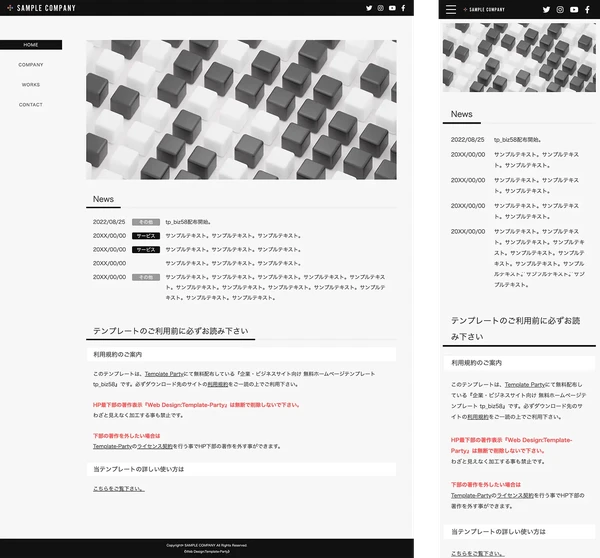Screen dimensions: 600x558
Task: Click the SAMPLE COMPANY logo in mobile header
Action: (x=484, y=10)
